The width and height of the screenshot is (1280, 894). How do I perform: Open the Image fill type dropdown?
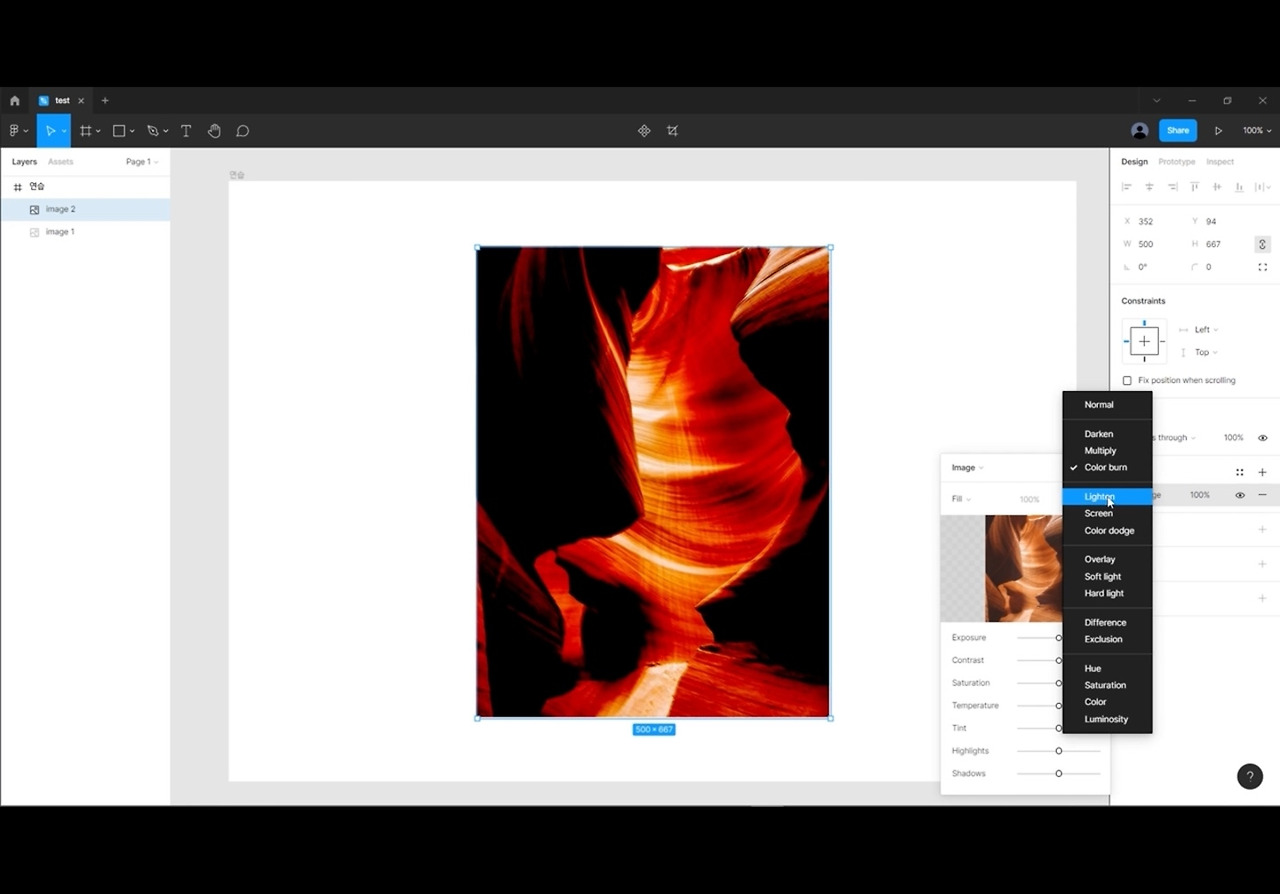[x=967, y=468]
